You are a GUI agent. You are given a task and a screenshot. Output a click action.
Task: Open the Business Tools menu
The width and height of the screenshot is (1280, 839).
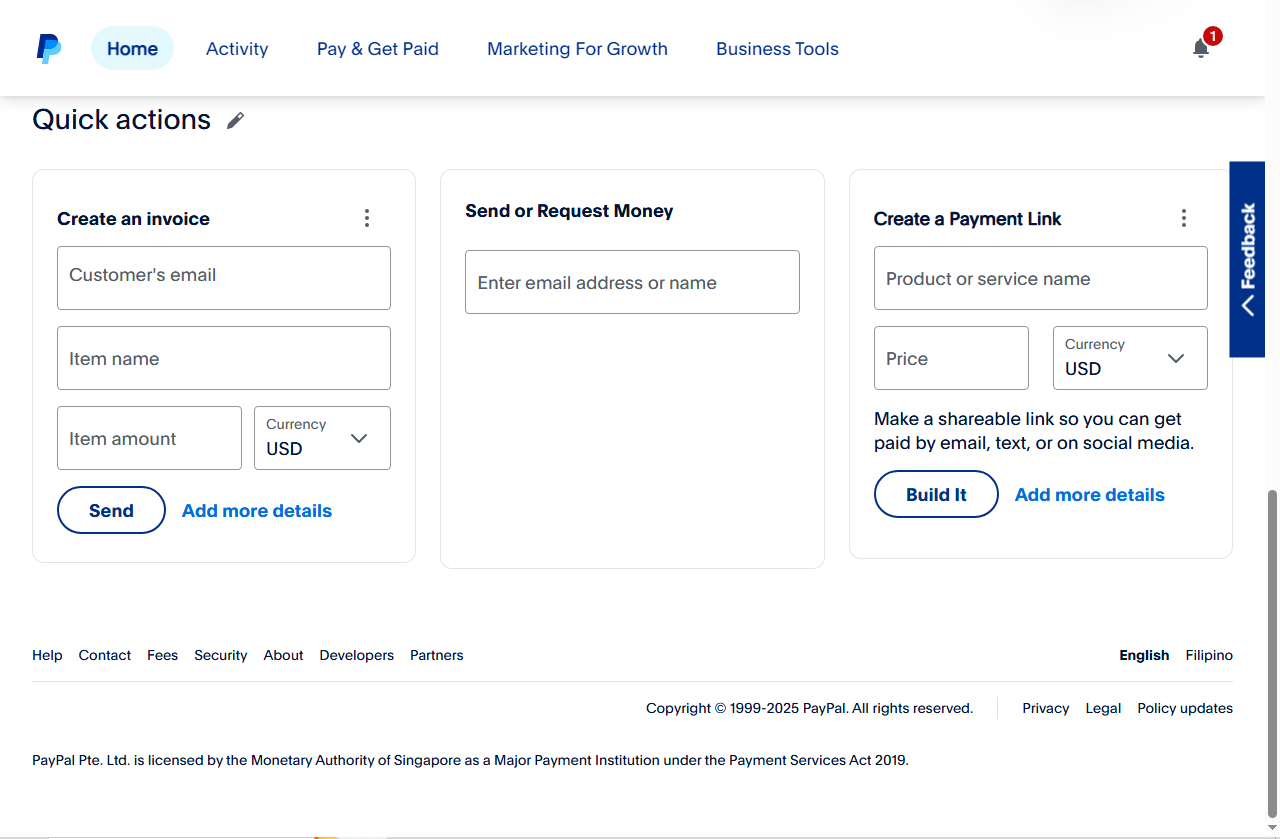coord(777,49)
